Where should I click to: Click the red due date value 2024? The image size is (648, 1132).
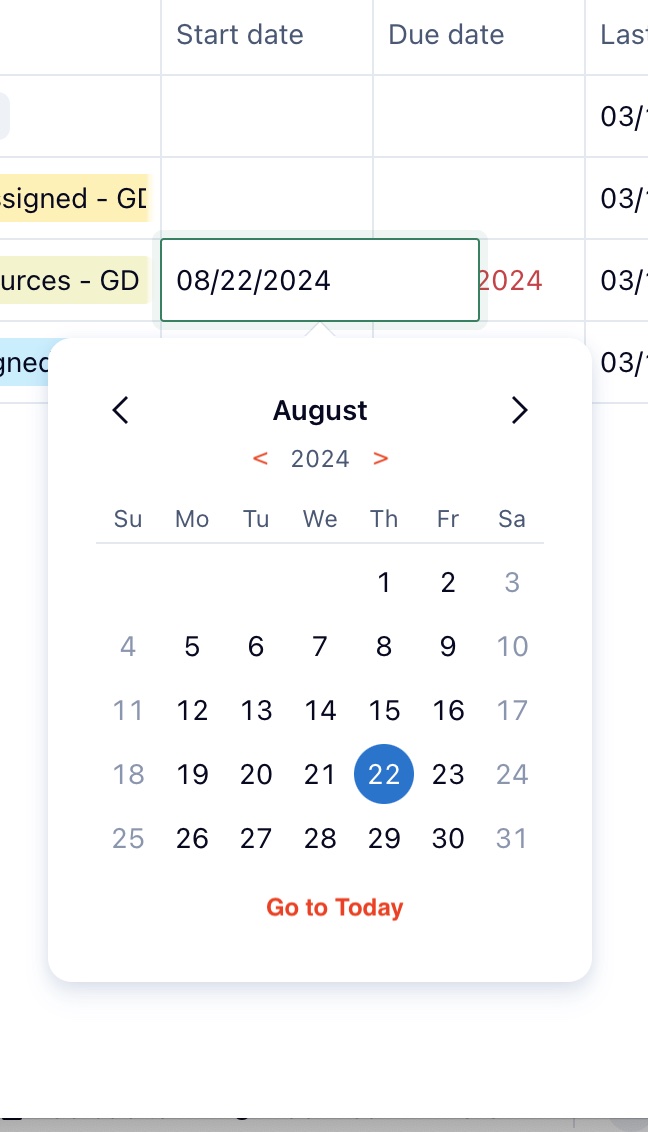[x=511, y=280]
